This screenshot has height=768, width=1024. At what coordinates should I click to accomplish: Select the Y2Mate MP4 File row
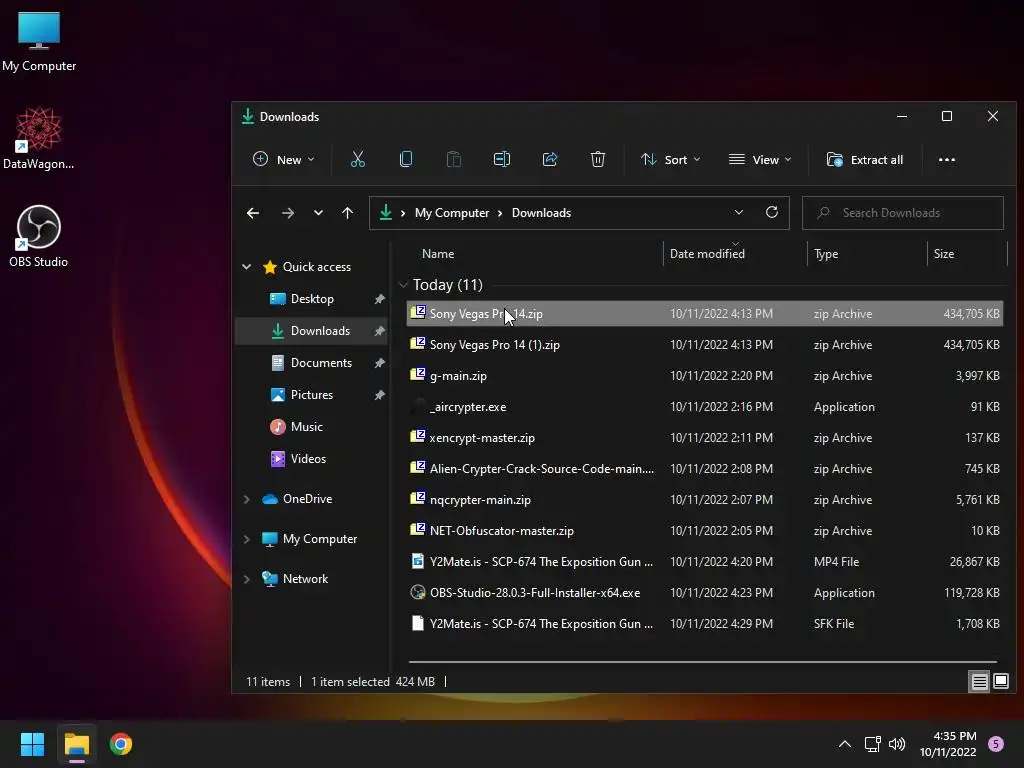tap(705, 562)
